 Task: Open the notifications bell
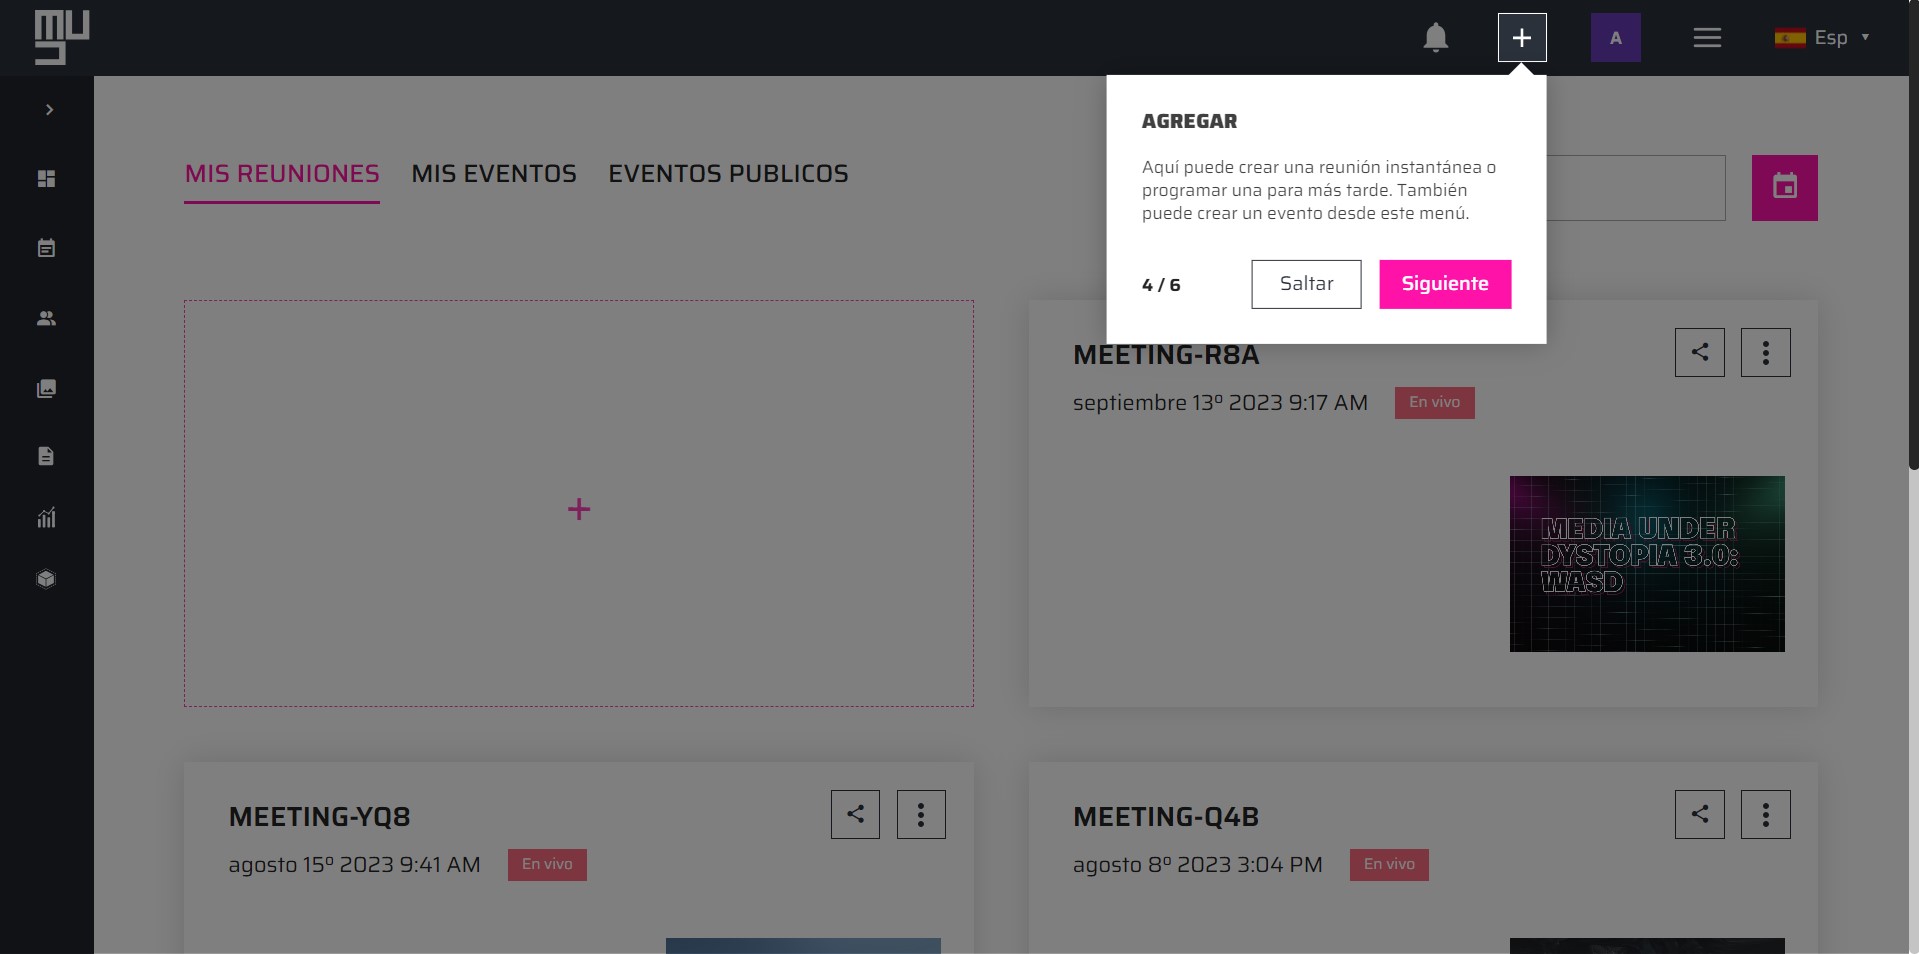point(1435,38)
